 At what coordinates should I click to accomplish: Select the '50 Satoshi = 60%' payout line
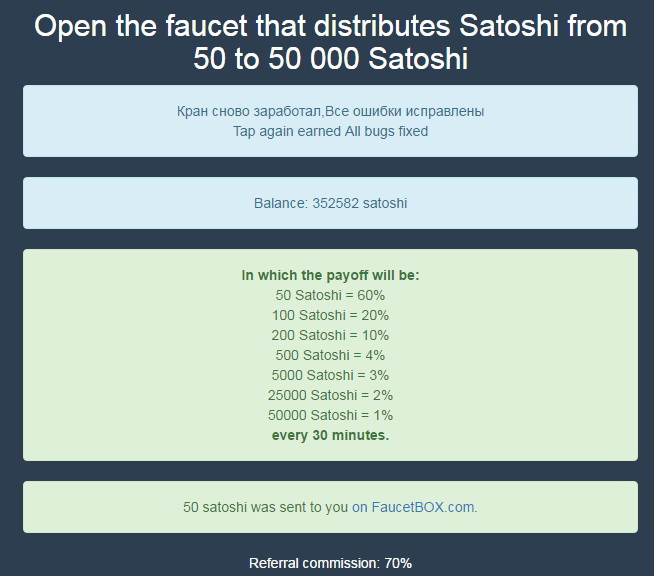[x=330, y=295]
